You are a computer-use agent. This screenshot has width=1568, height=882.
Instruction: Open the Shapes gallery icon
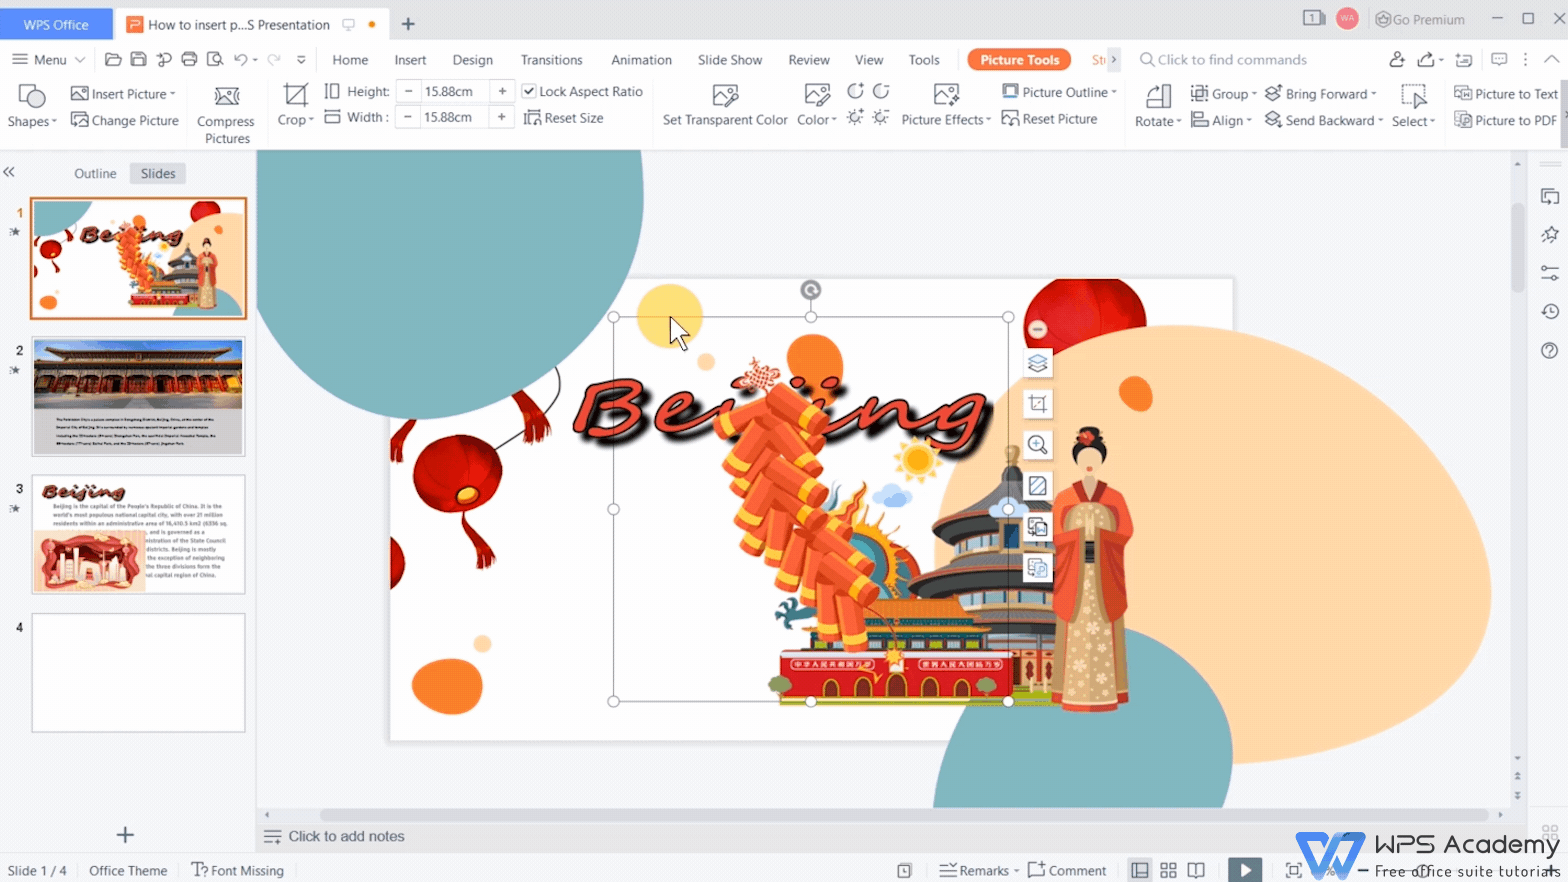point(32,96)
